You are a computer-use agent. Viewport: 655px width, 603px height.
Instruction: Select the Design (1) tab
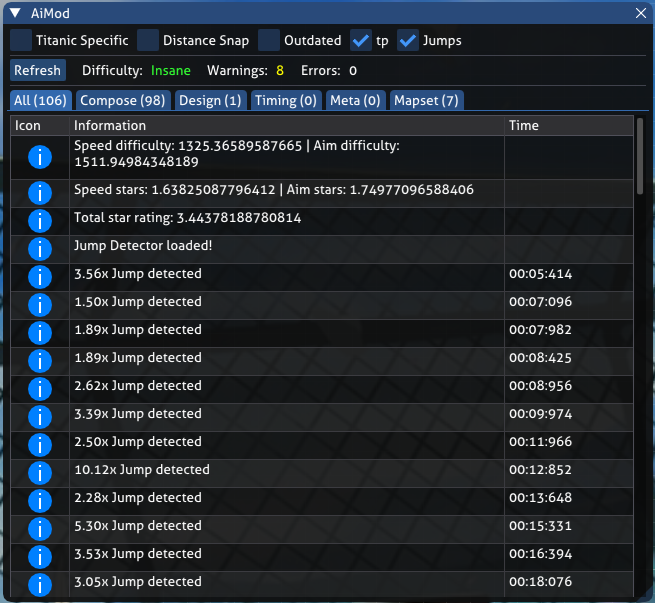pos(211,100)
